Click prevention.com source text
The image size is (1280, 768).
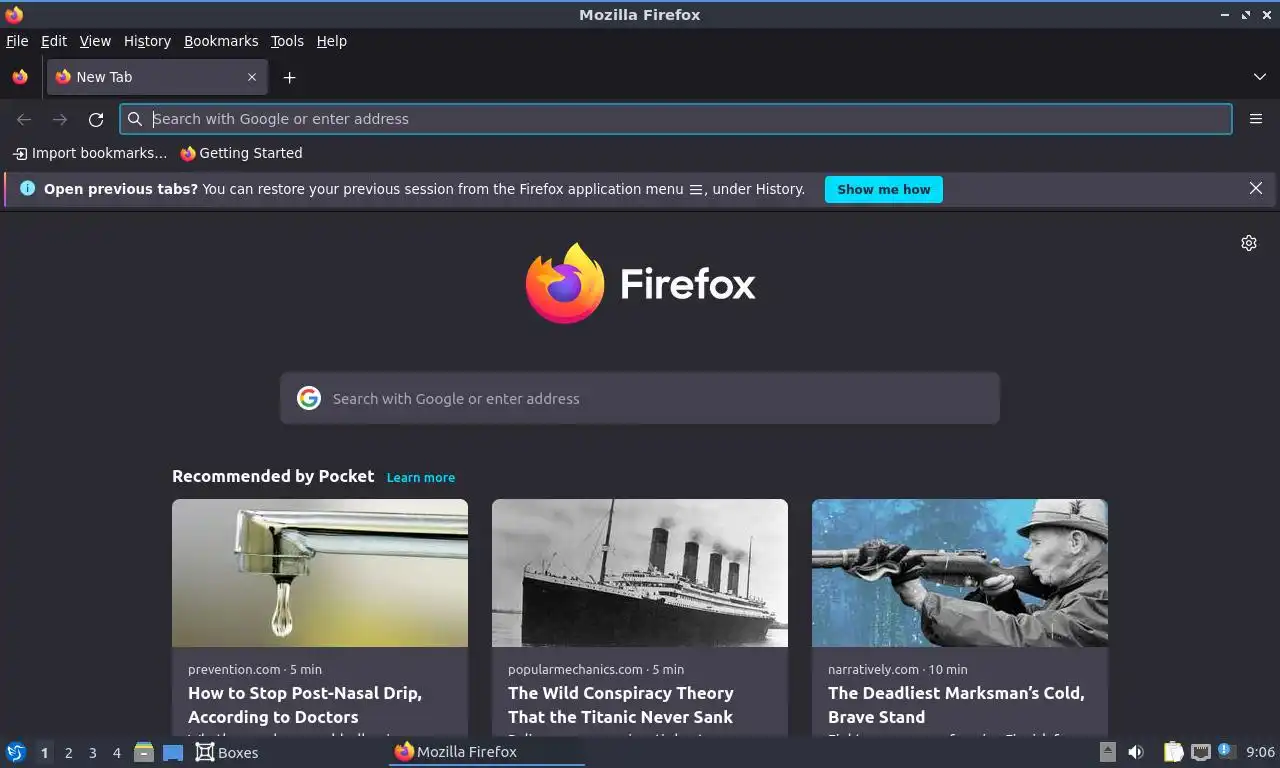coord(234,669)
